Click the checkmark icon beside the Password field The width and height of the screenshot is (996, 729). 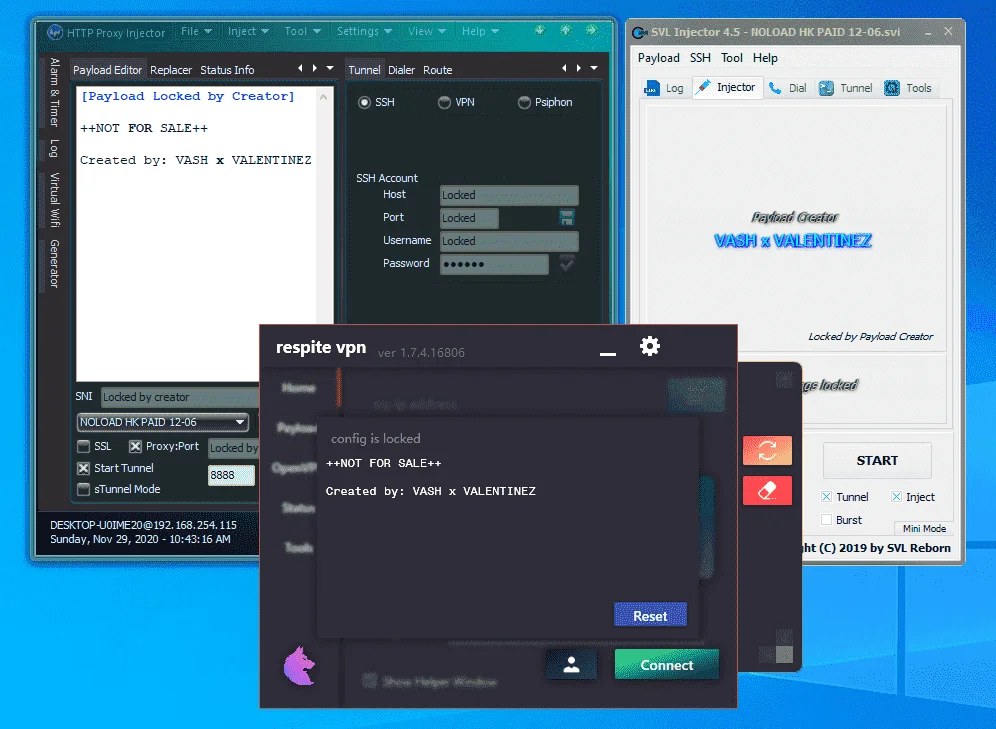tap(567, 263)
